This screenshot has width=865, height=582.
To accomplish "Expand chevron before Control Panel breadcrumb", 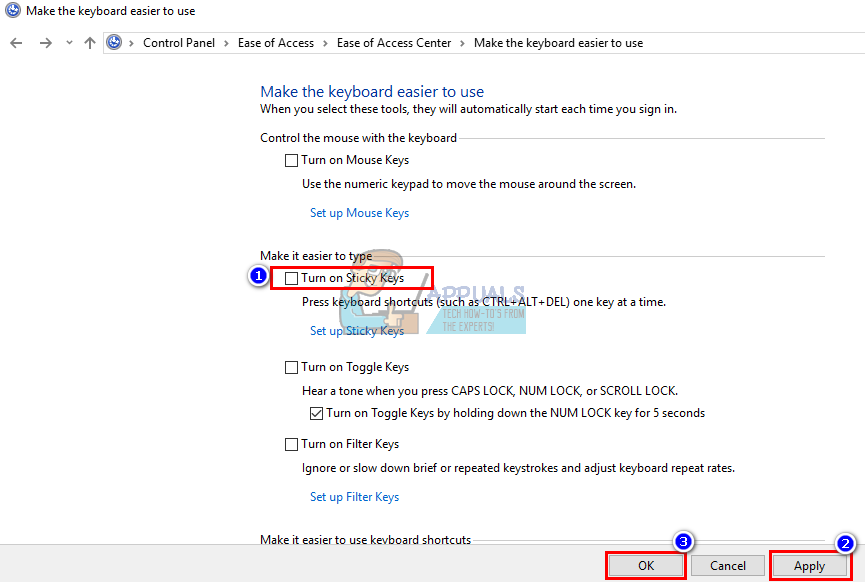I will (x=131, y=43).
